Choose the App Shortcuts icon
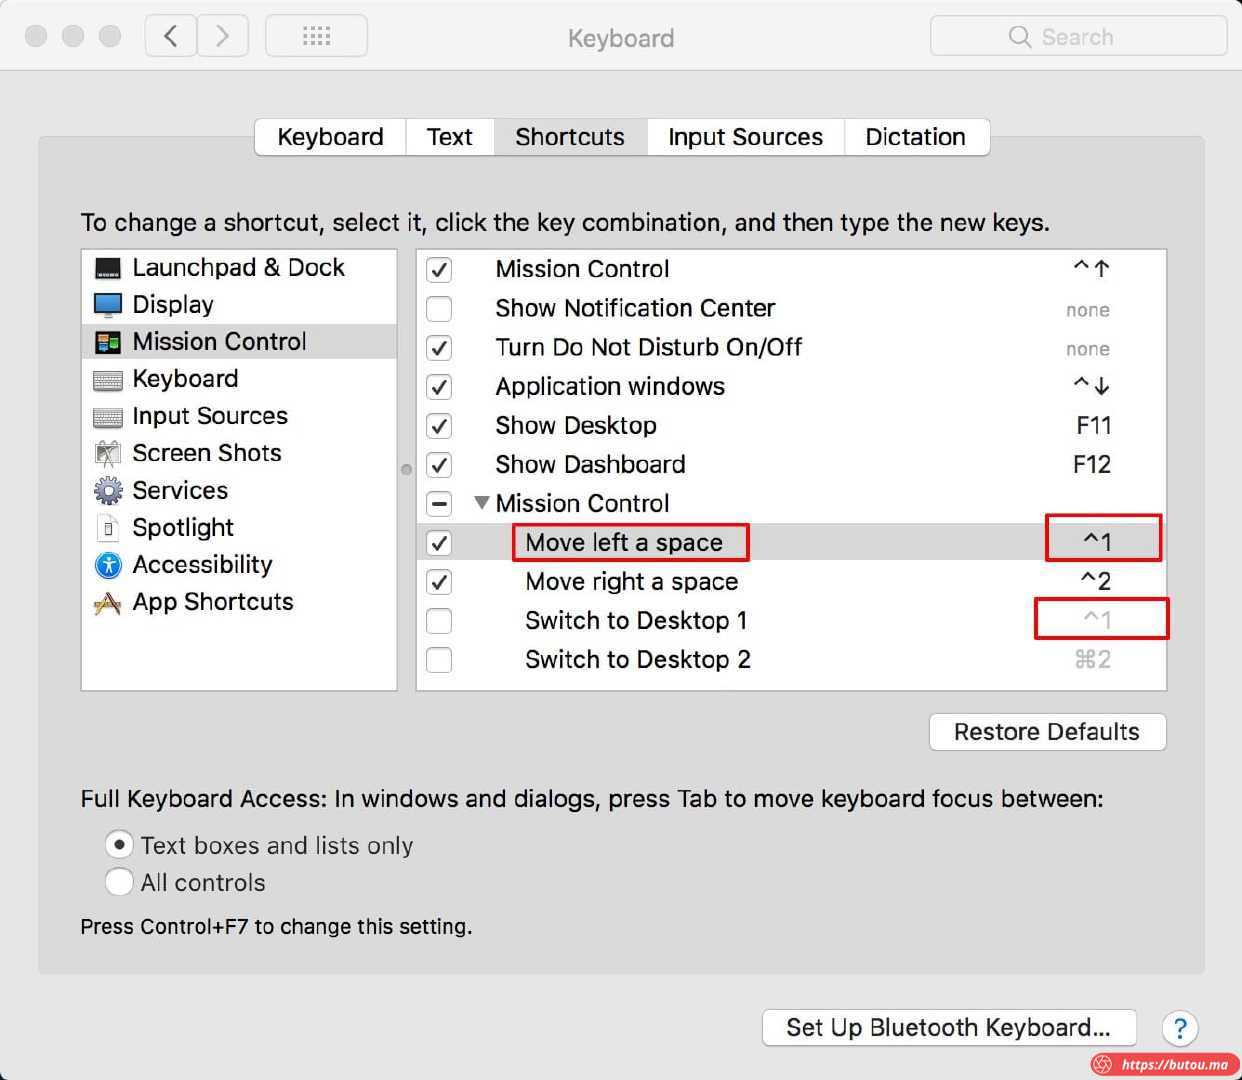Viewport: 1242px width, 1080px height. click(x=108, y=603)
